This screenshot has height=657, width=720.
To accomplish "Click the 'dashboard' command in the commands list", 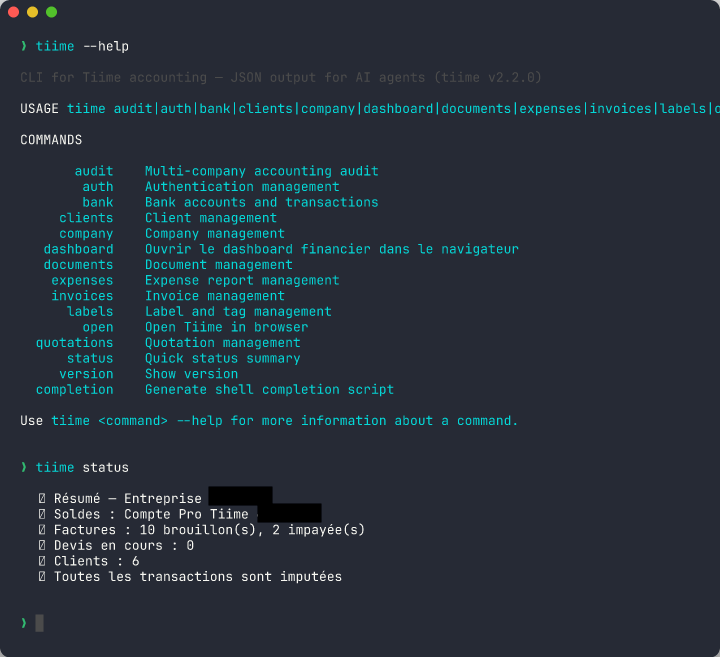I will point(78,249).
